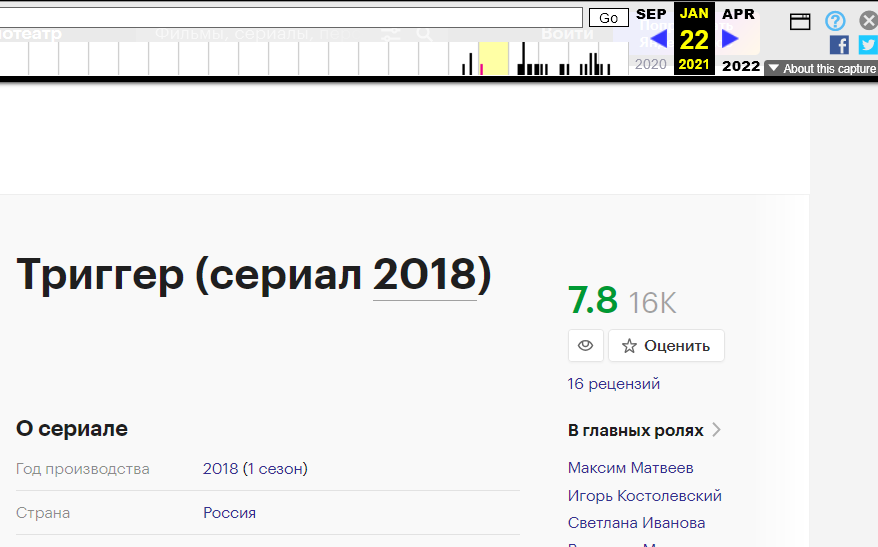
Task: Click the faded search filter sliders icon
Action: (x=390, y=34)
